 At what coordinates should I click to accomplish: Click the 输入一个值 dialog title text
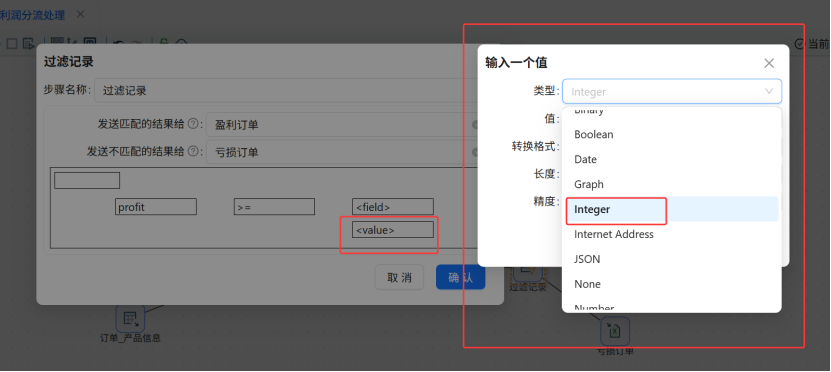[x=517, y=63]
